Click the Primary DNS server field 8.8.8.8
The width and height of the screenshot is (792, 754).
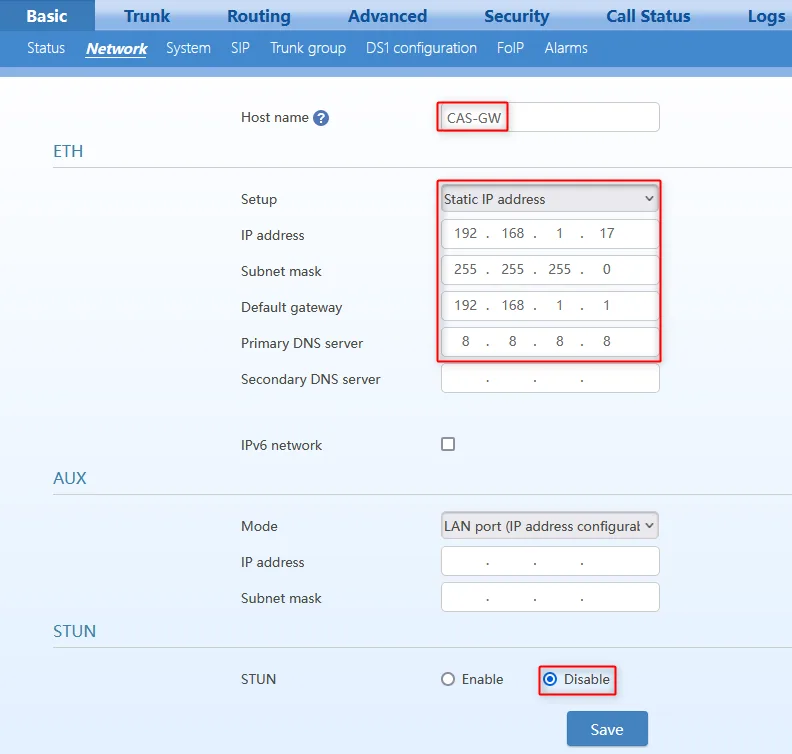pos(550,342)
